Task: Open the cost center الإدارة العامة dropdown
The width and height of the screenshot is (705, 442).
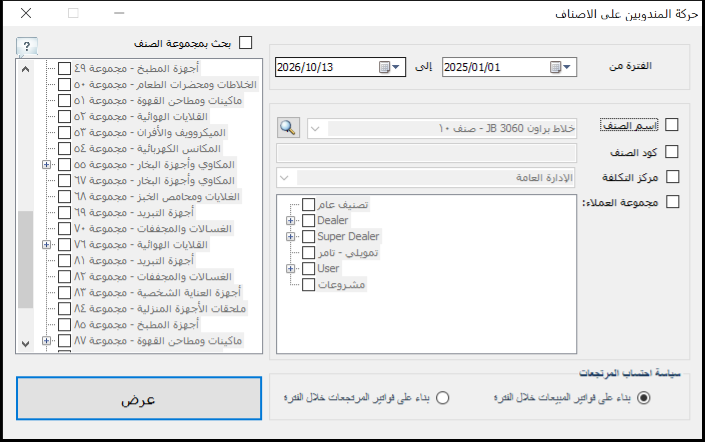Action: [x=284, y=178]
